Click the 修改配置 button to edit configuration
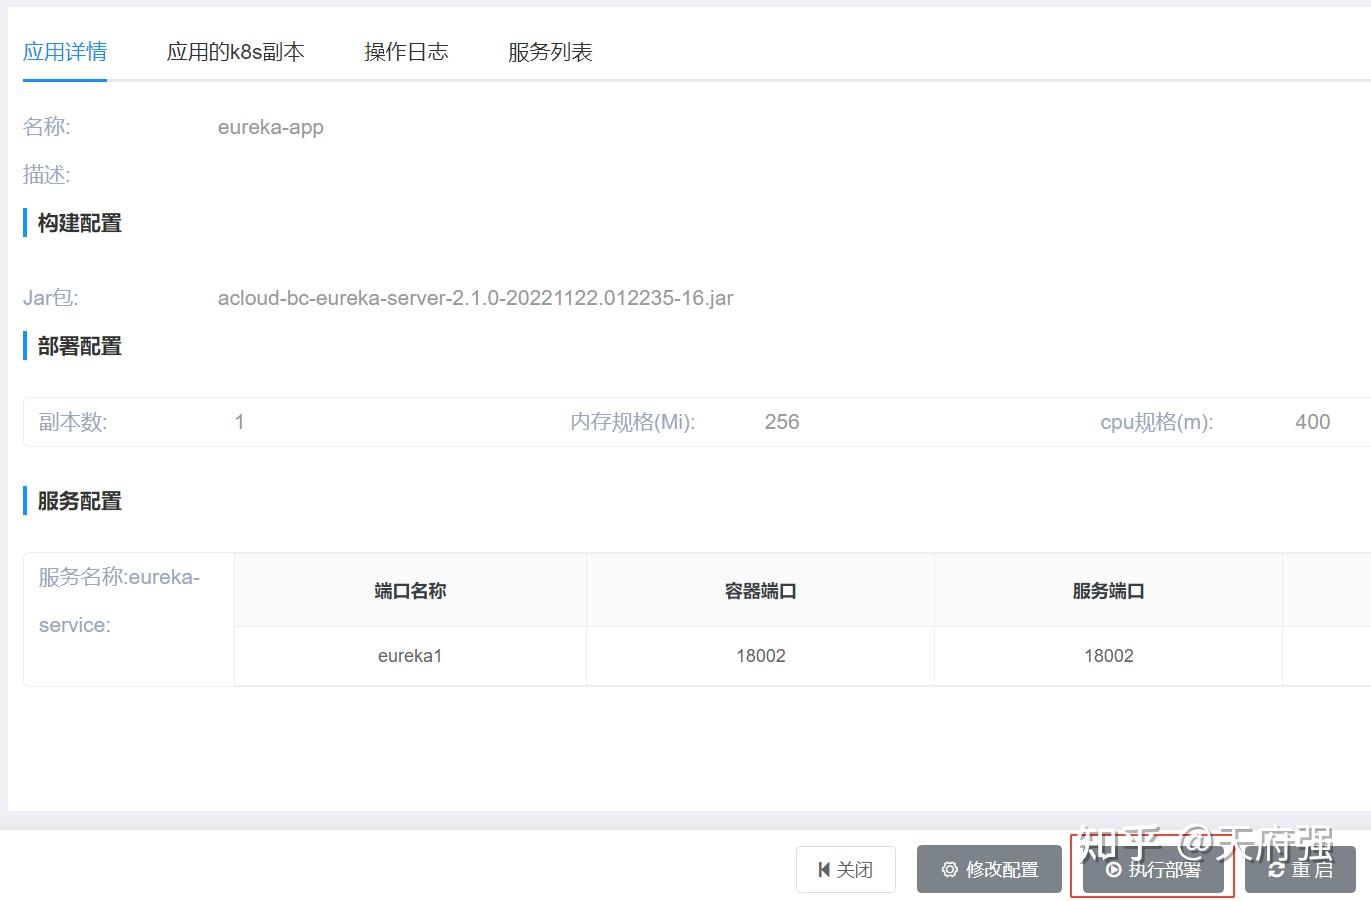The width and height of the screenshot is (1371, 901). 989,869
